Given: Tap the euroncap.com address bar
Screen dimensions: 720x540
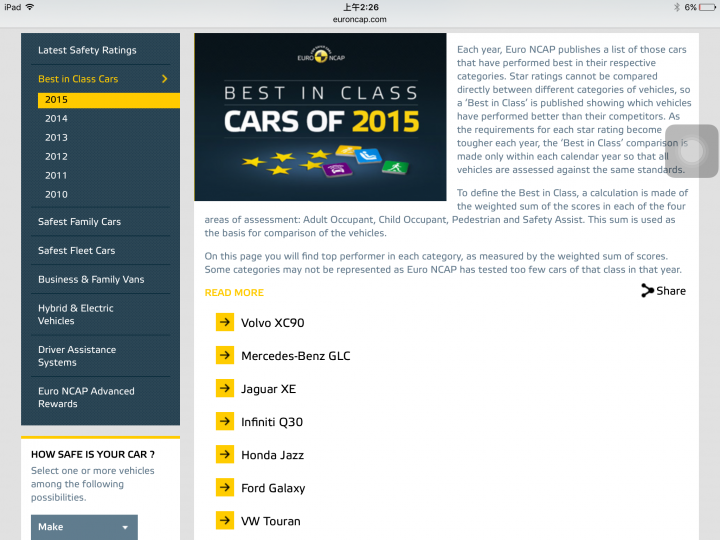Looking at the screenshot, I should (360, 19).
